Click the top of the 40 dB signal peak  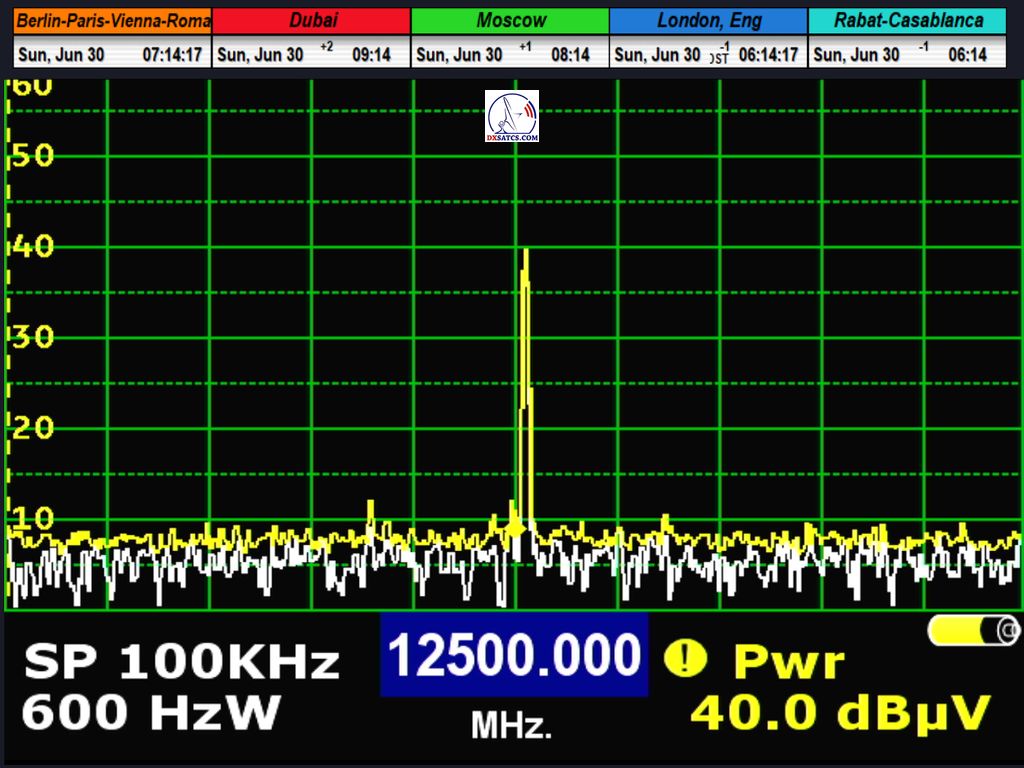tap(525, 251)
